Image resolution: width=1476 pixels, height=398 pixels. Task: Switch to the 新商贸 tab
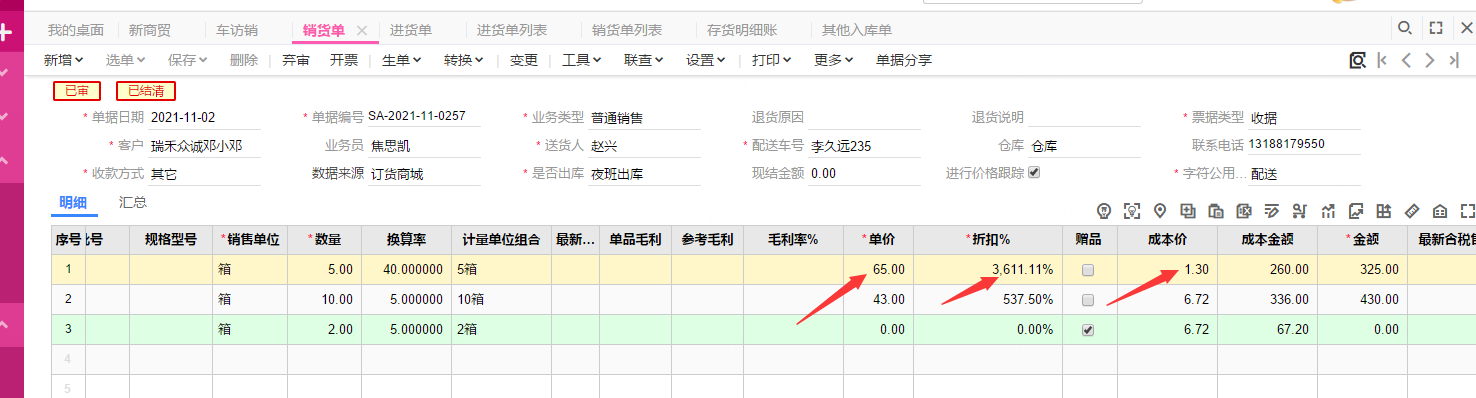coord(151,31)
